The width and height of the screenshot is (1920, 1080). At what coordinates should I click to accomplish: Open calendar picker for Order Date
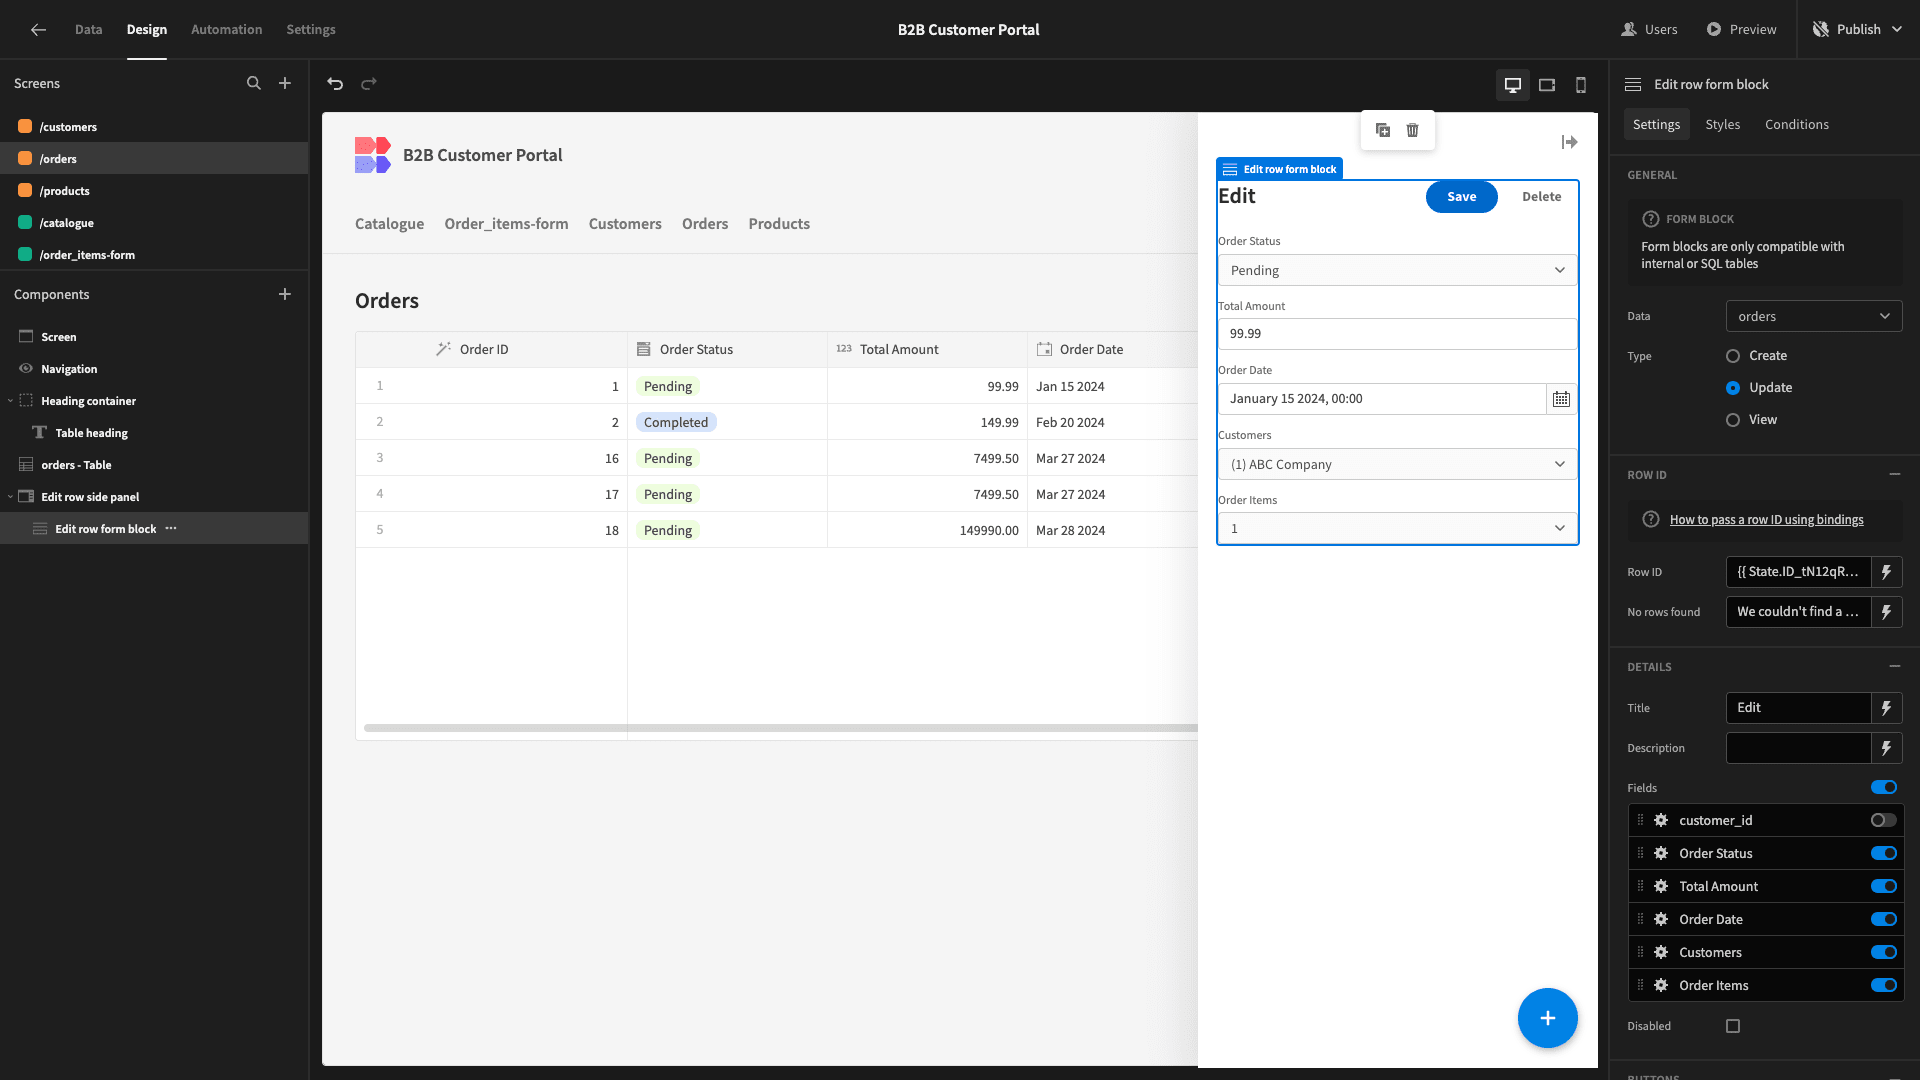click(1561, 399)
